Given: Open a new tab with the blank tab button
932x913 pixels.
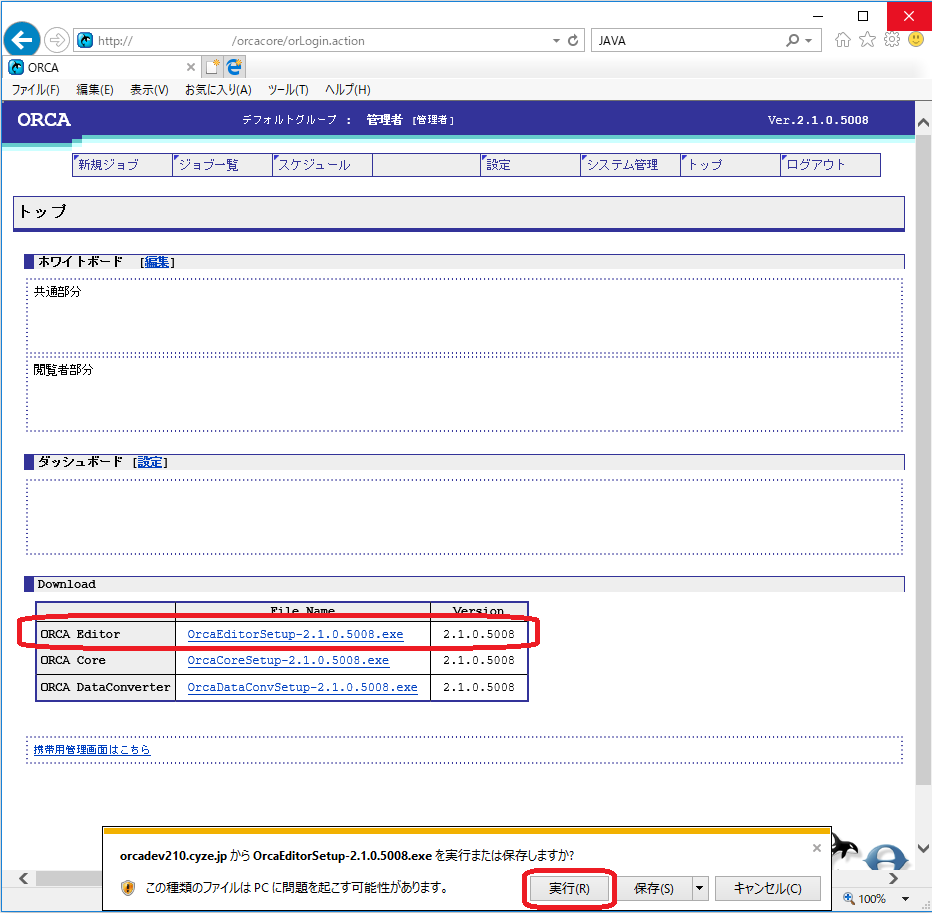Looking at the screenshot, I should click(213, 67).
